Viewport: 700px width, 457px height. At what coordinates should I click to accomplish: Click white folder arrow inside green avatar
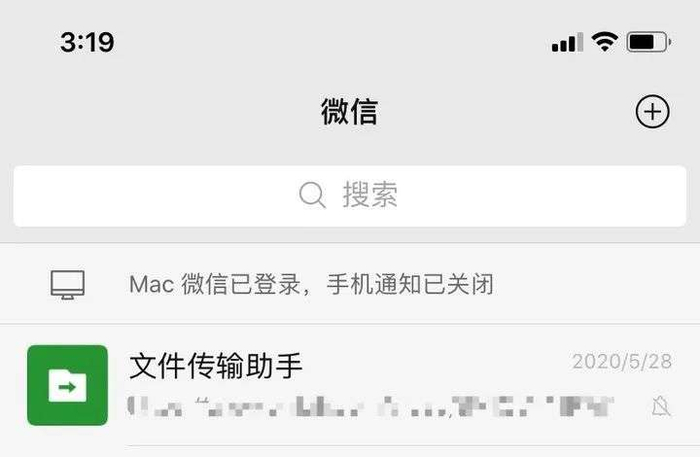pos(67,386)
